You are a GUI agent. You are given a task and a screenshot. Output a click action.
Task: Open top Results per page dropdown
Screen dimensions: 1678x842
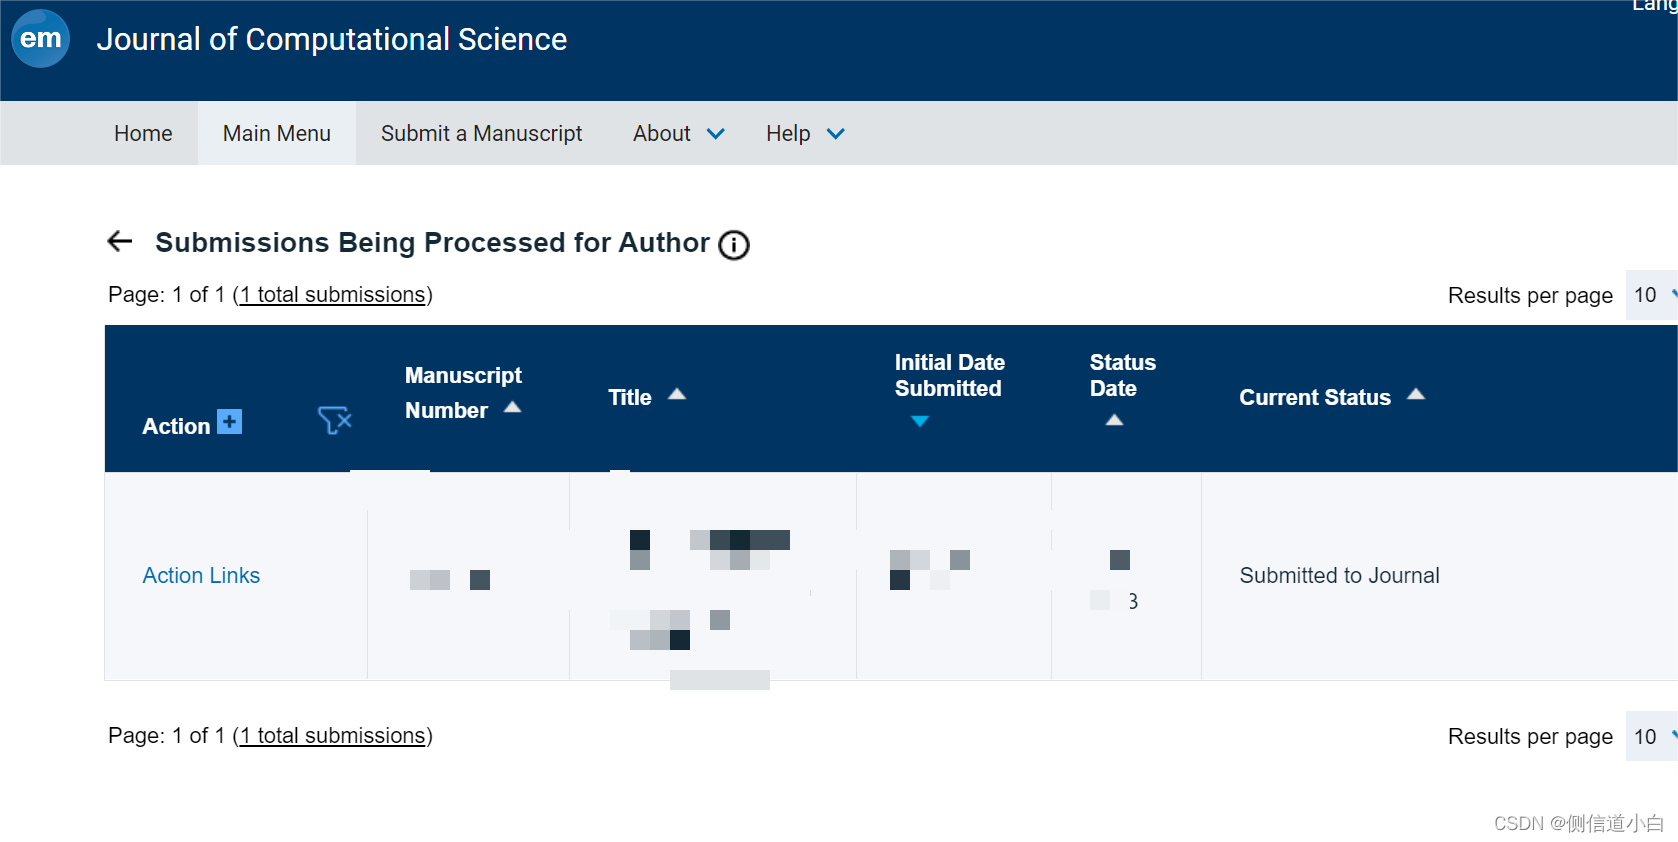click(x=1652, y=295)
